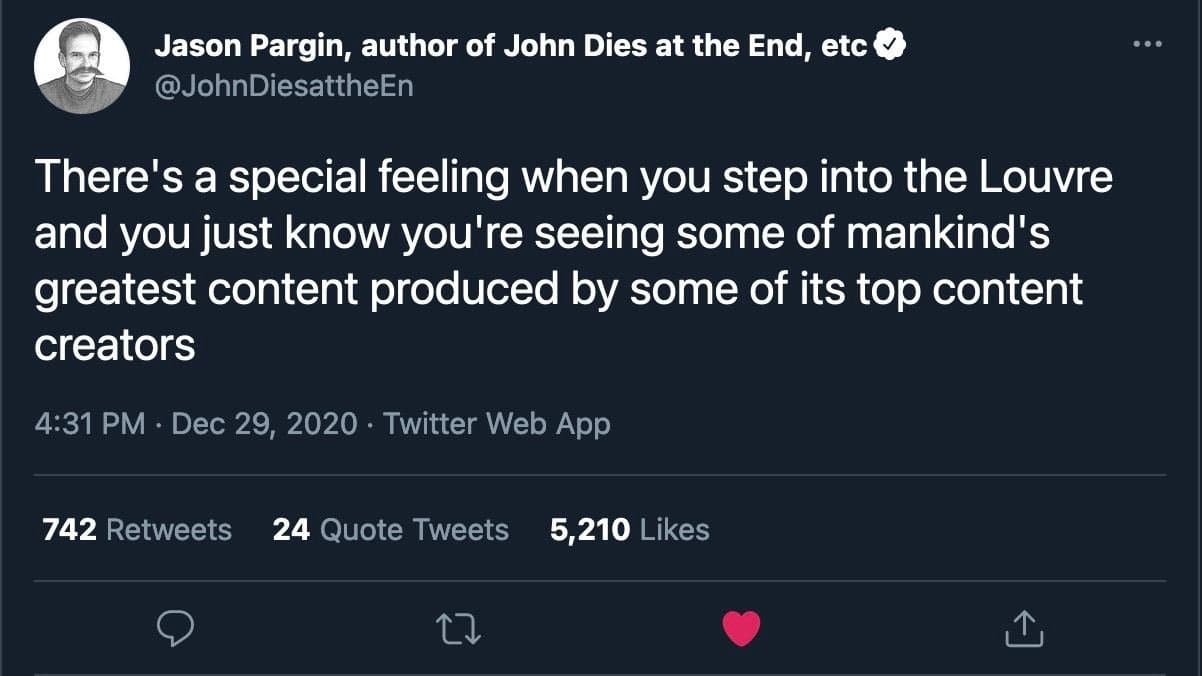
Task: Click the verified badge next to the name
Action: 891,43
